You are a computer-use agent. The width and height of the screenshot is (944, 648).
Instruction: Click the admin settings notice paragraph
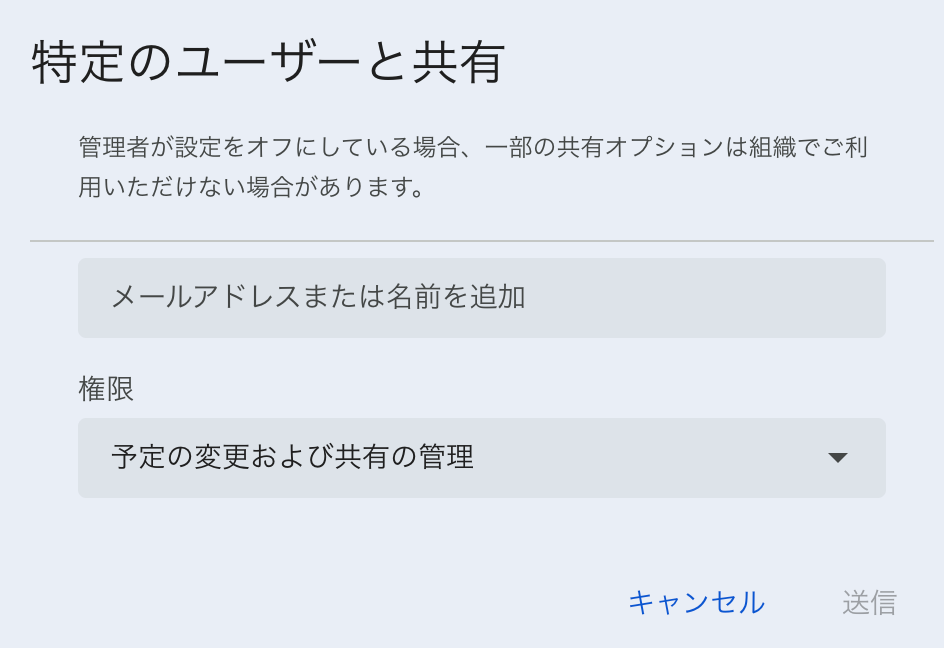point(472,167)
